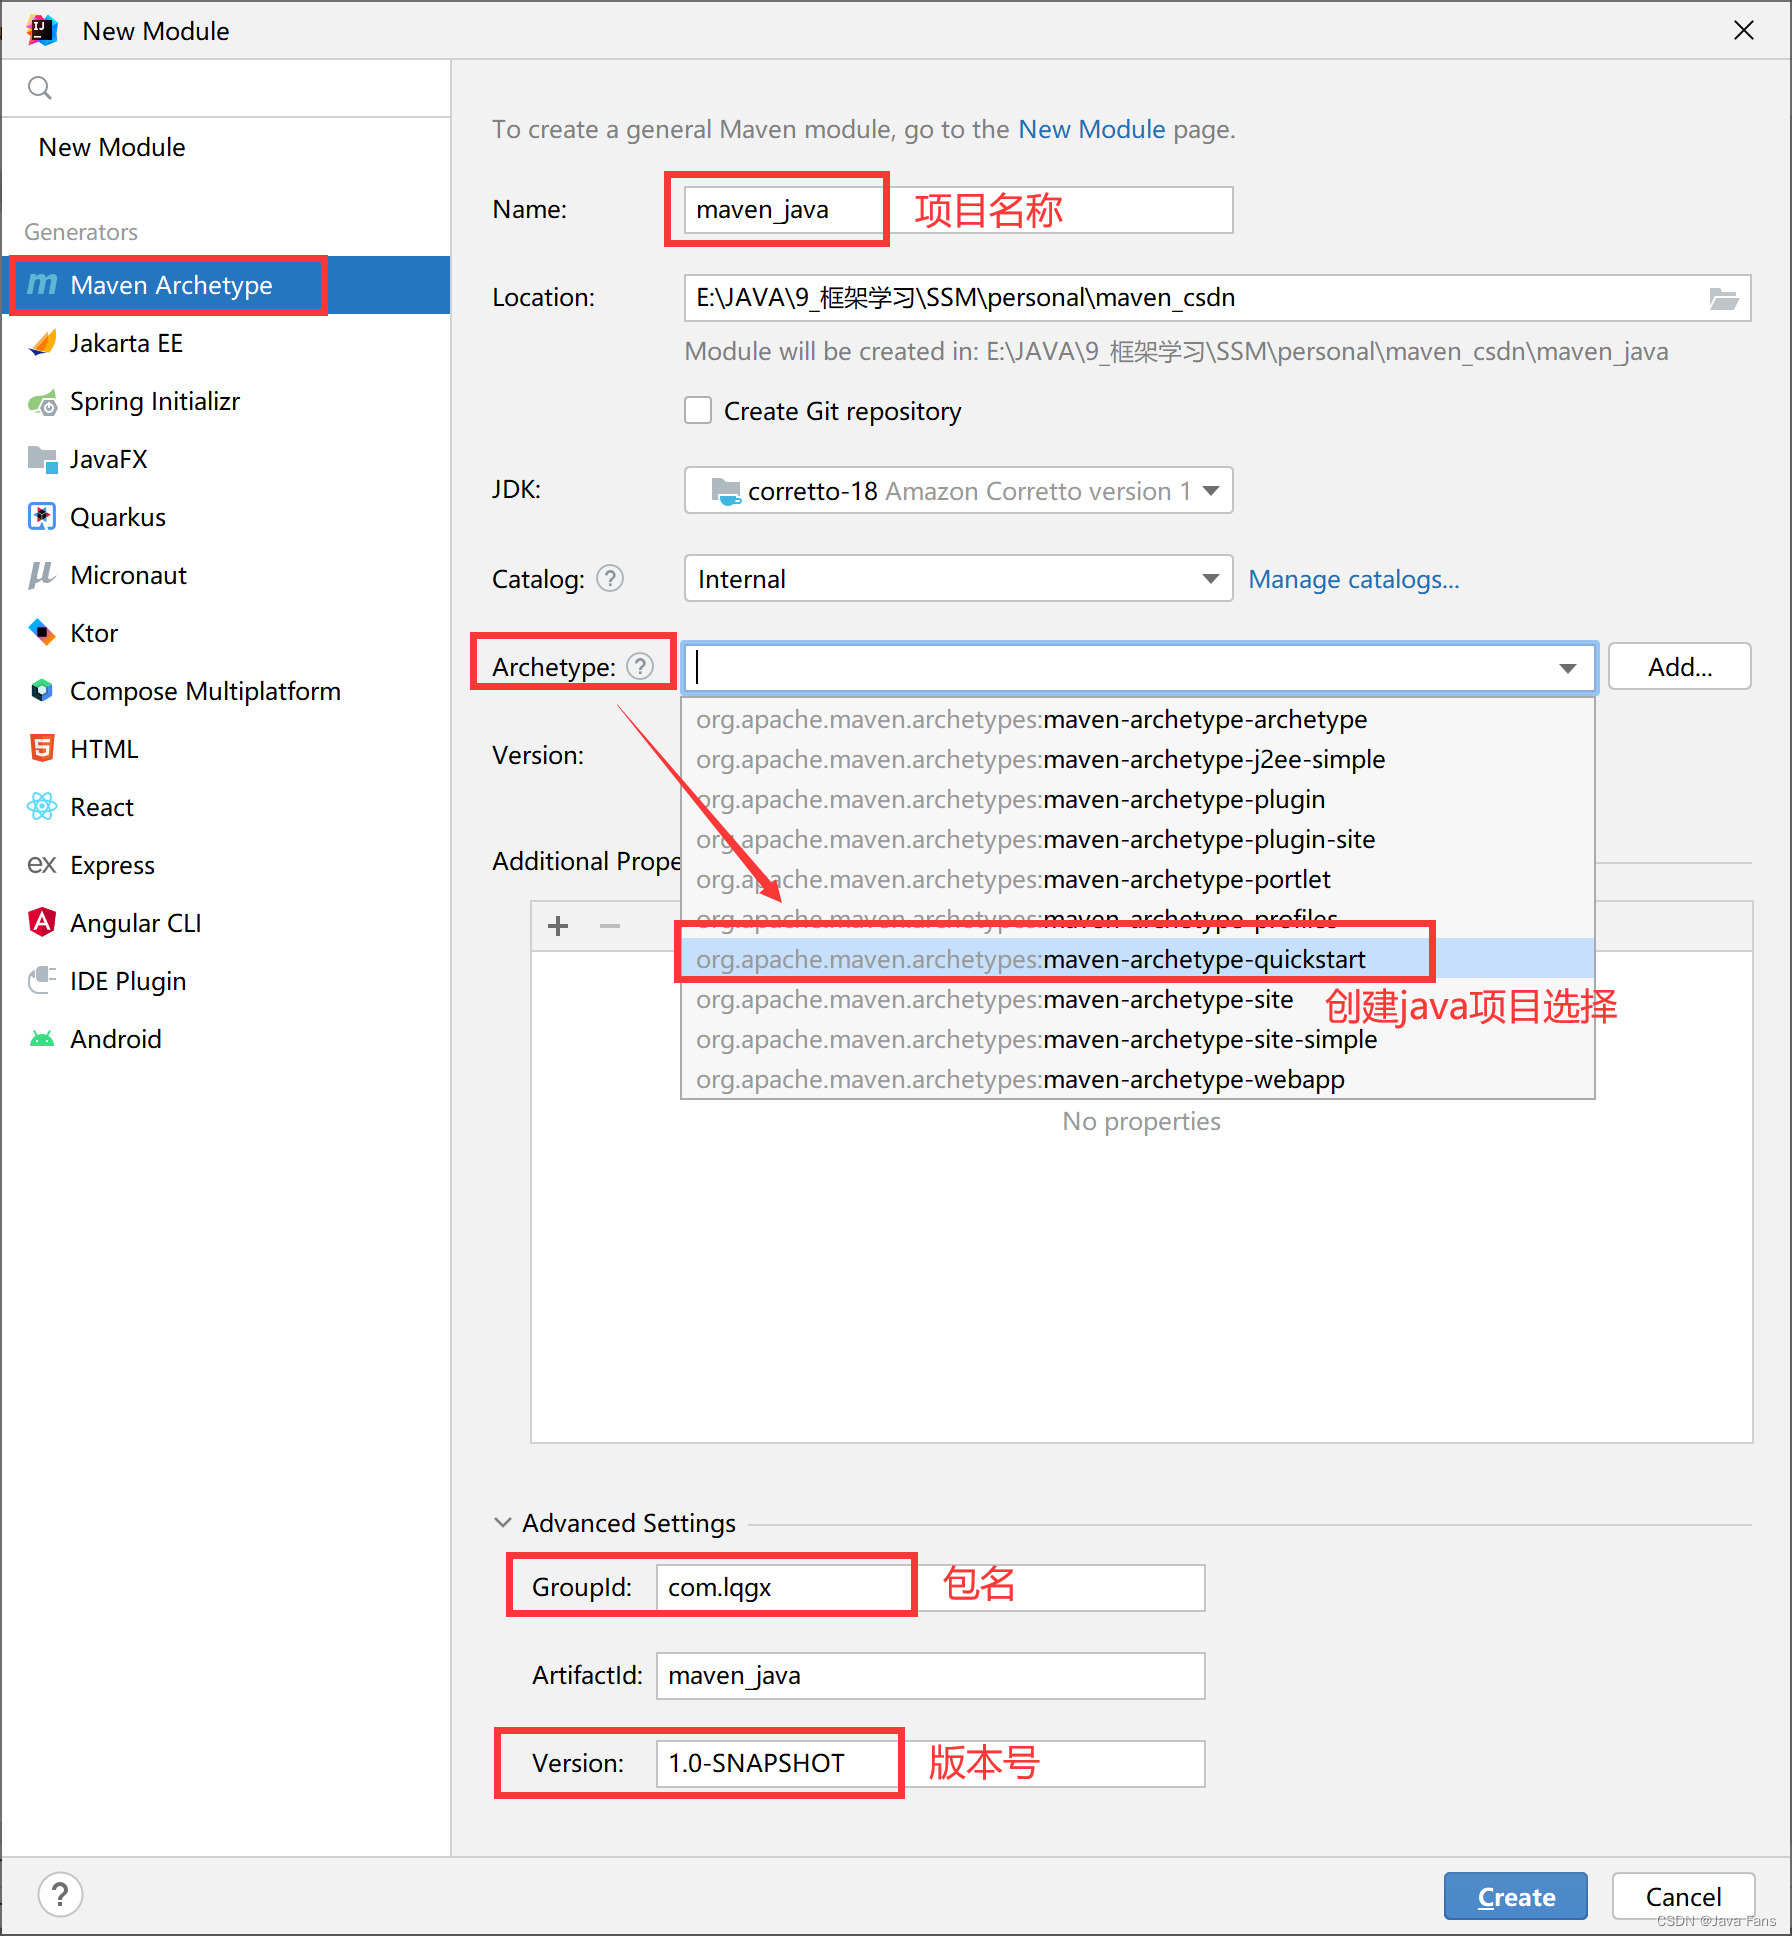Image resolution: width=1792 pixels, height=1936 pixels.
Task: Select the Angular CLI generator icon
Action: pos(42,922)
